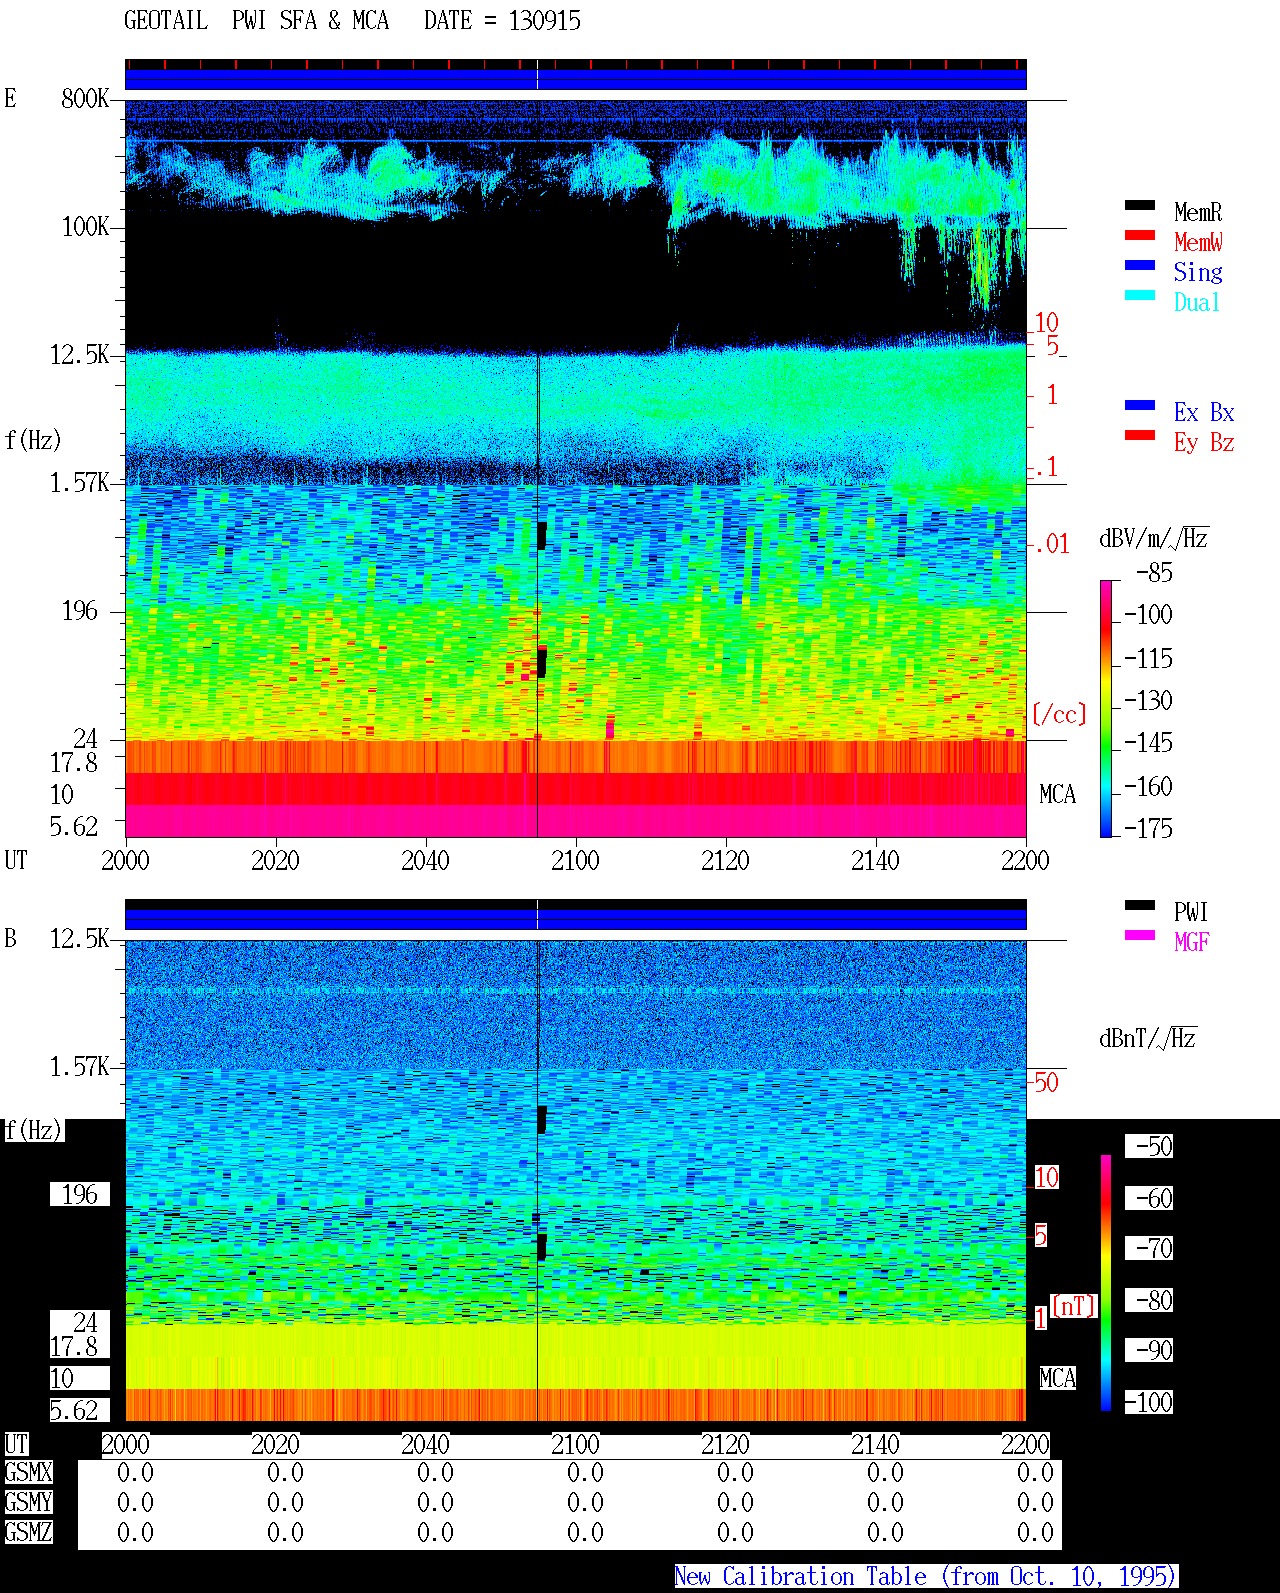Click the black data gap marker near 196 Hz in the E panel

pos(542,662)
